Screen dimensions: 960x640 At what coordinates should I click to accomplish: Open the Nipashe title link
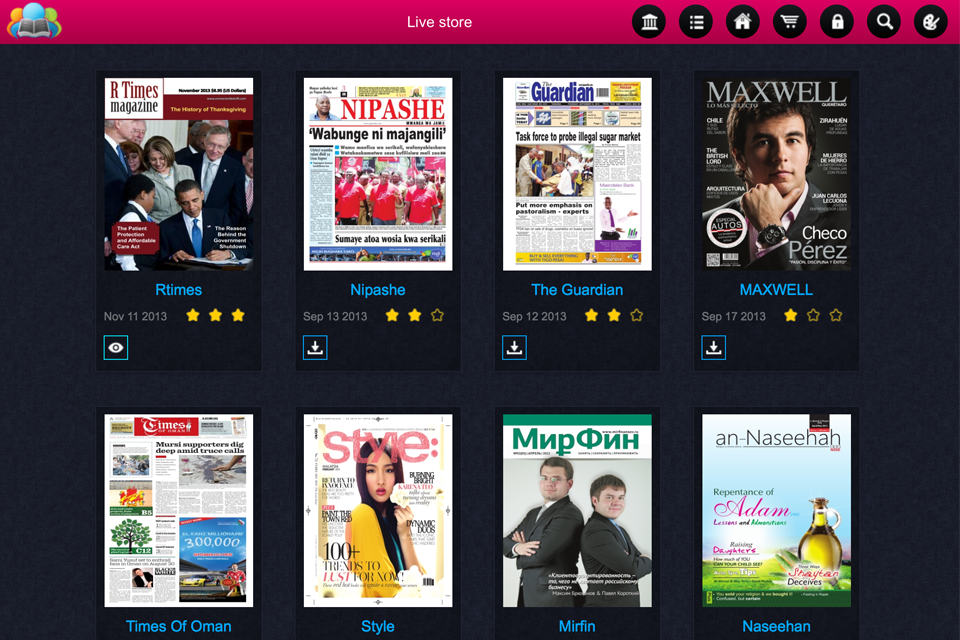pos(378,290)
